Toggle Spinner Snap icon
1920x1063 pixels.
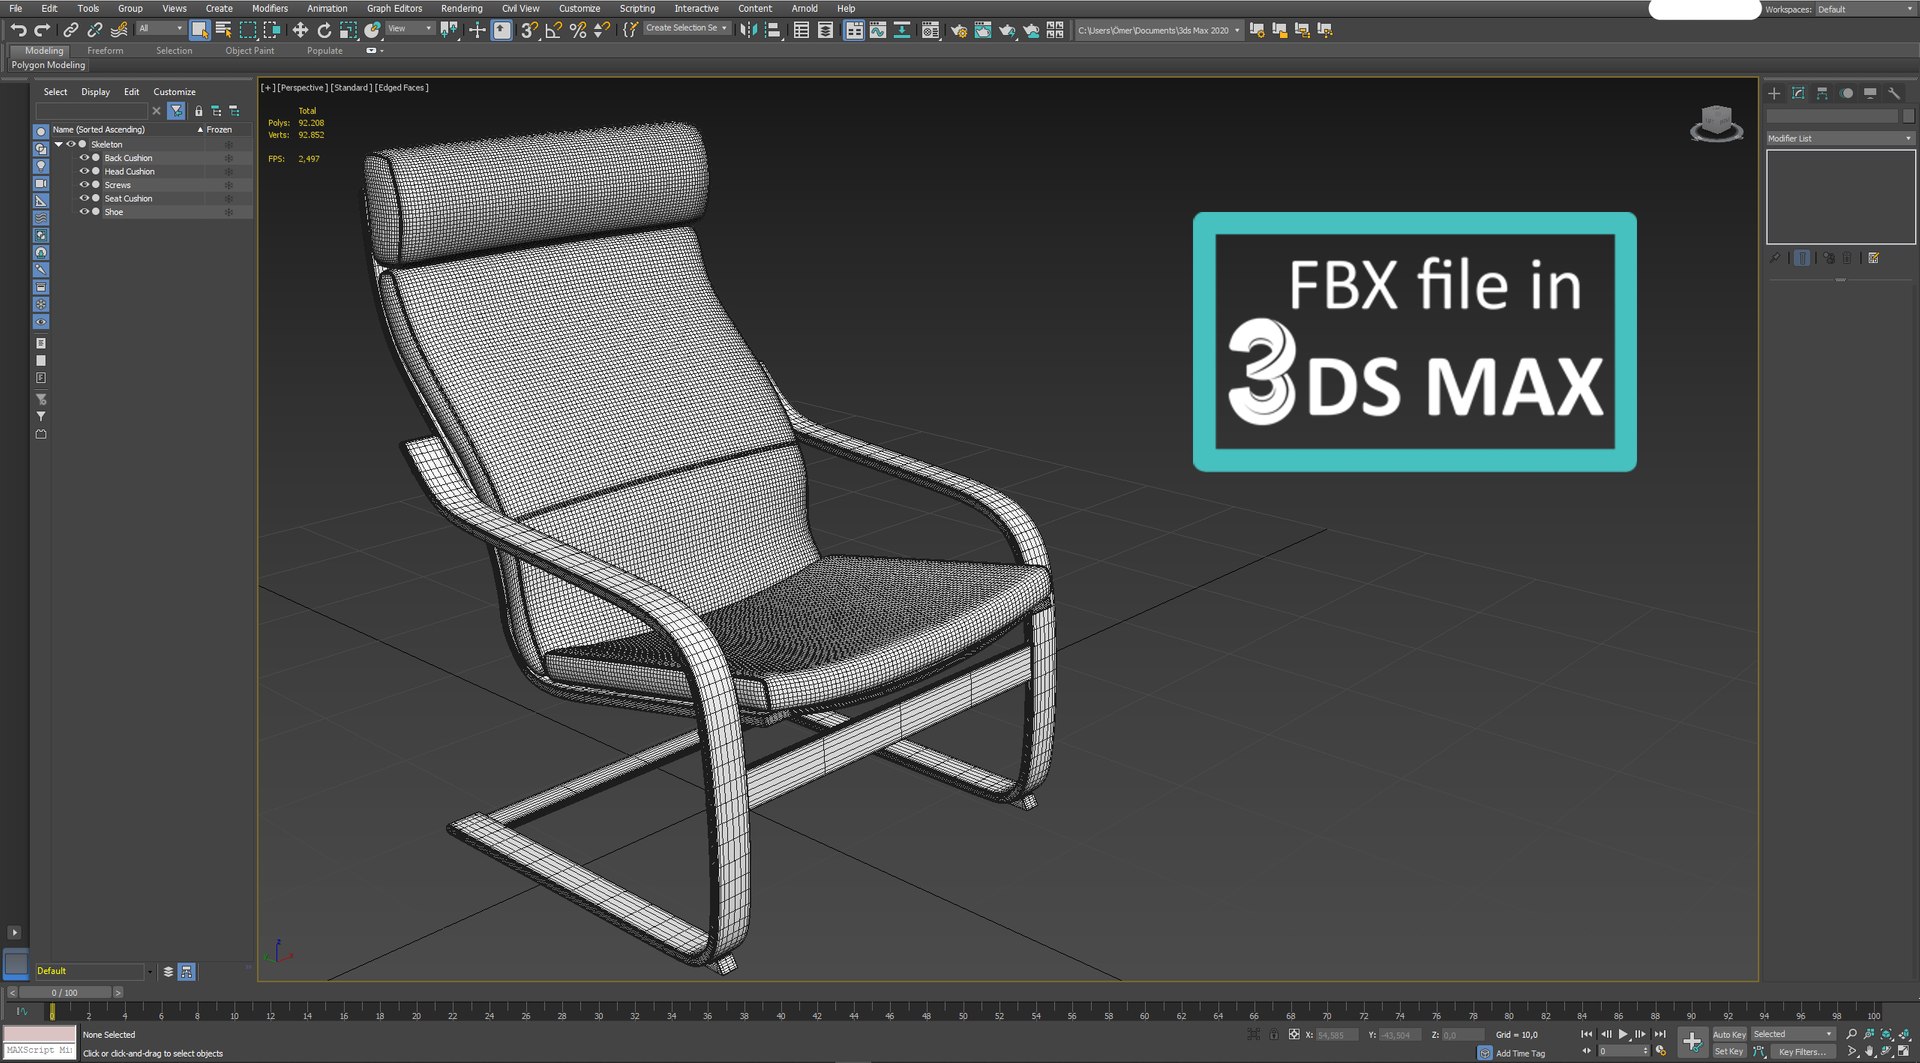point(601,30)
